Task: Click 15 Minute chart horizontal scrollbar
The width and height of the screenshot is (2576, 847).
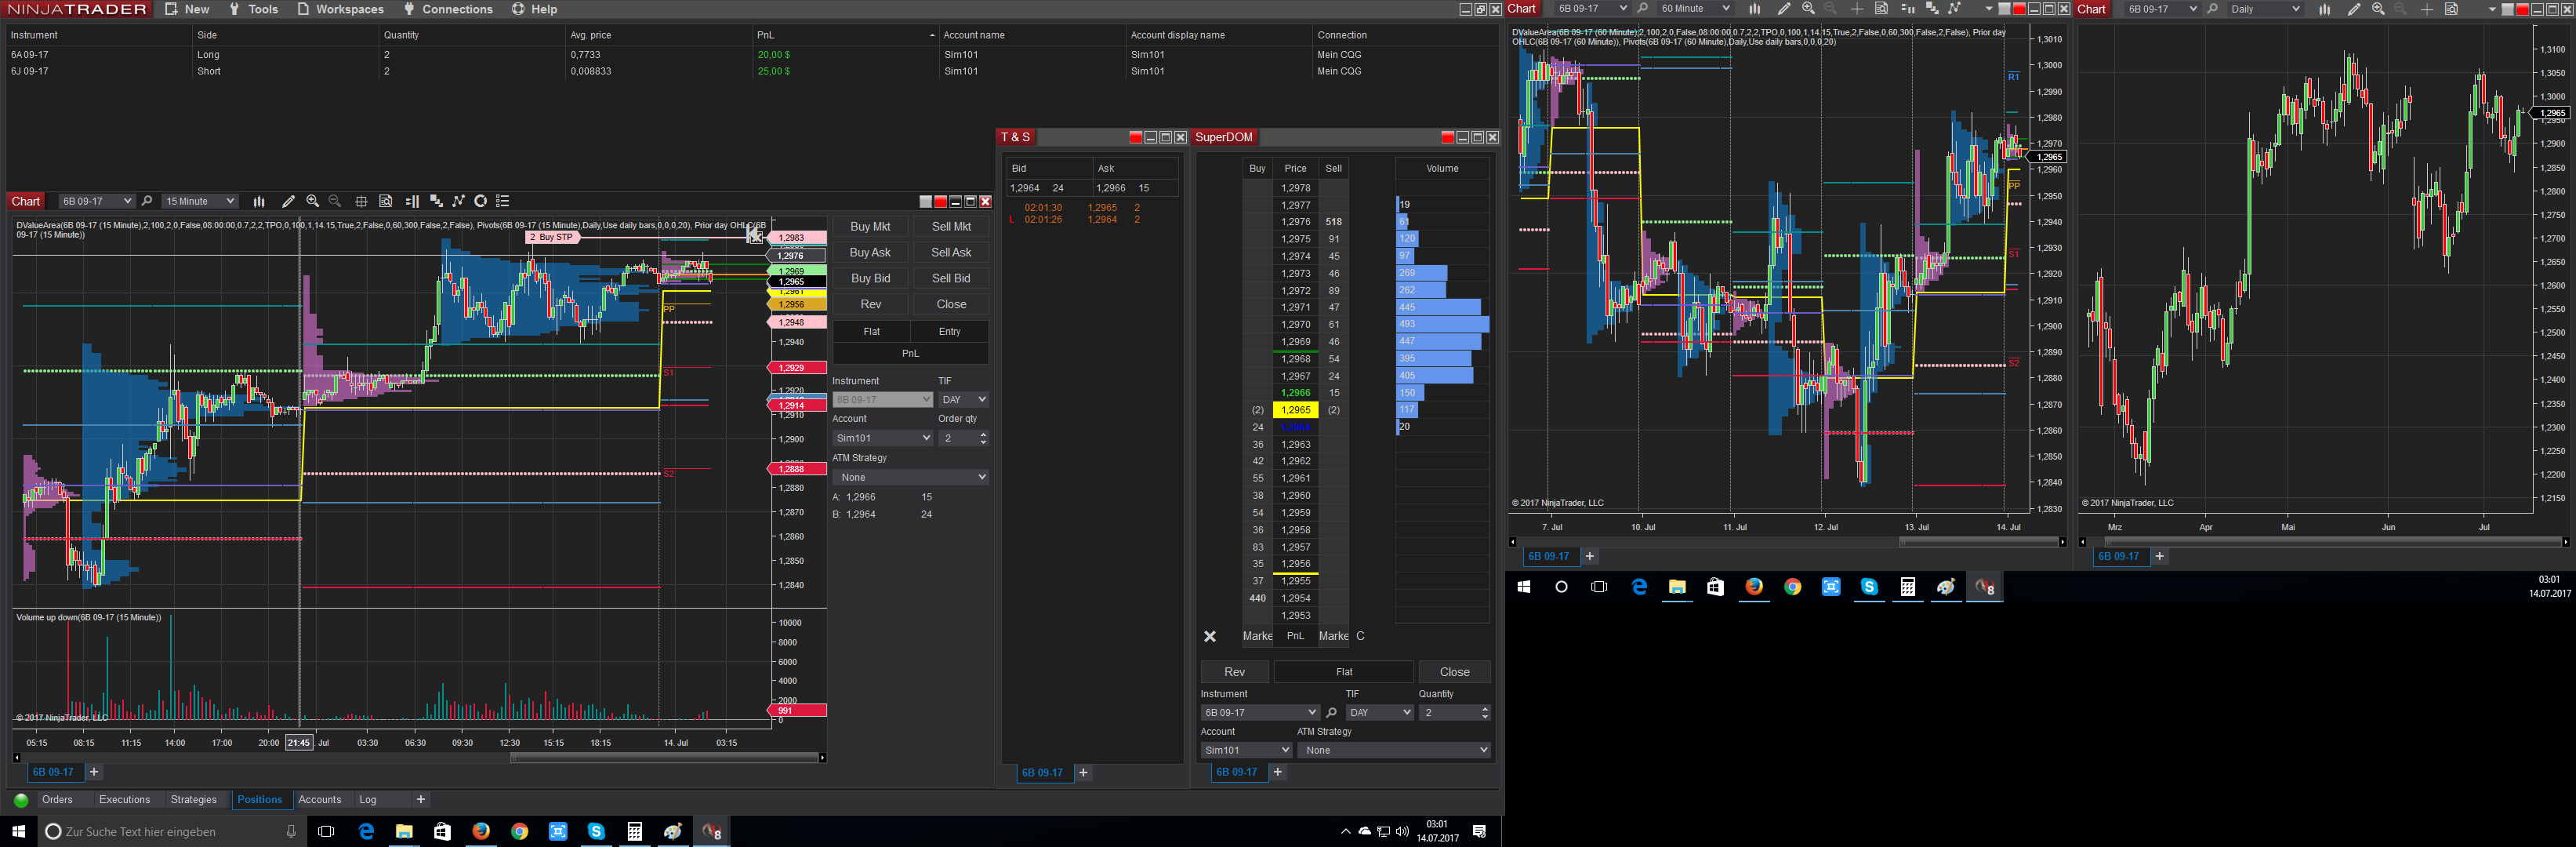Action: (664, 758)
